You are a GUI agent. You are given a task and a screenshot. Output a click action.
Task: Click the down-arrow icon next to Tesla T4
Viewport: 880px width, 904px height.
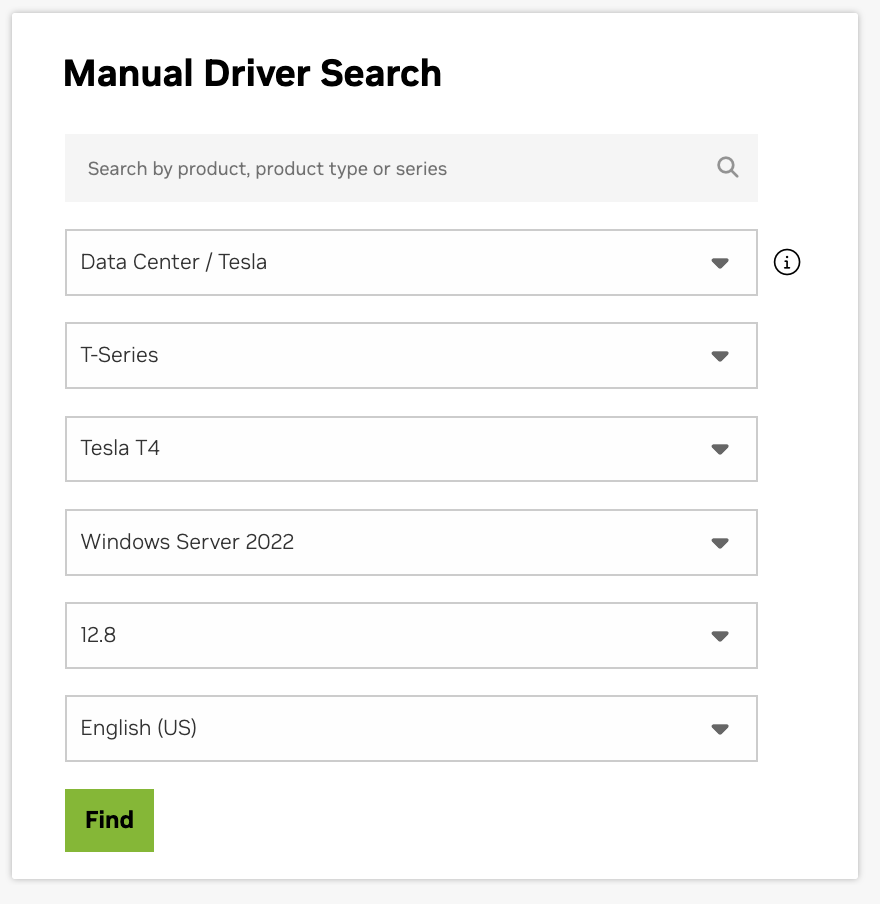point(719,449)
